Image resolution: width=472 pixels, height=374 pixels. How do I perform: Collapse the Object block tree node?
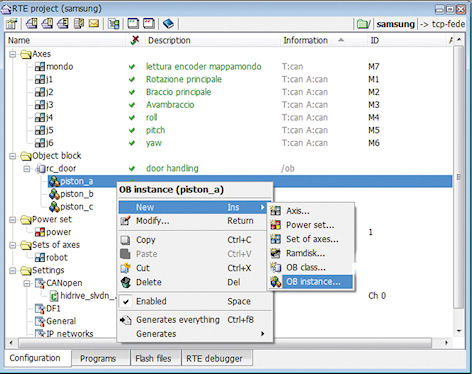[x=12, y=156]
